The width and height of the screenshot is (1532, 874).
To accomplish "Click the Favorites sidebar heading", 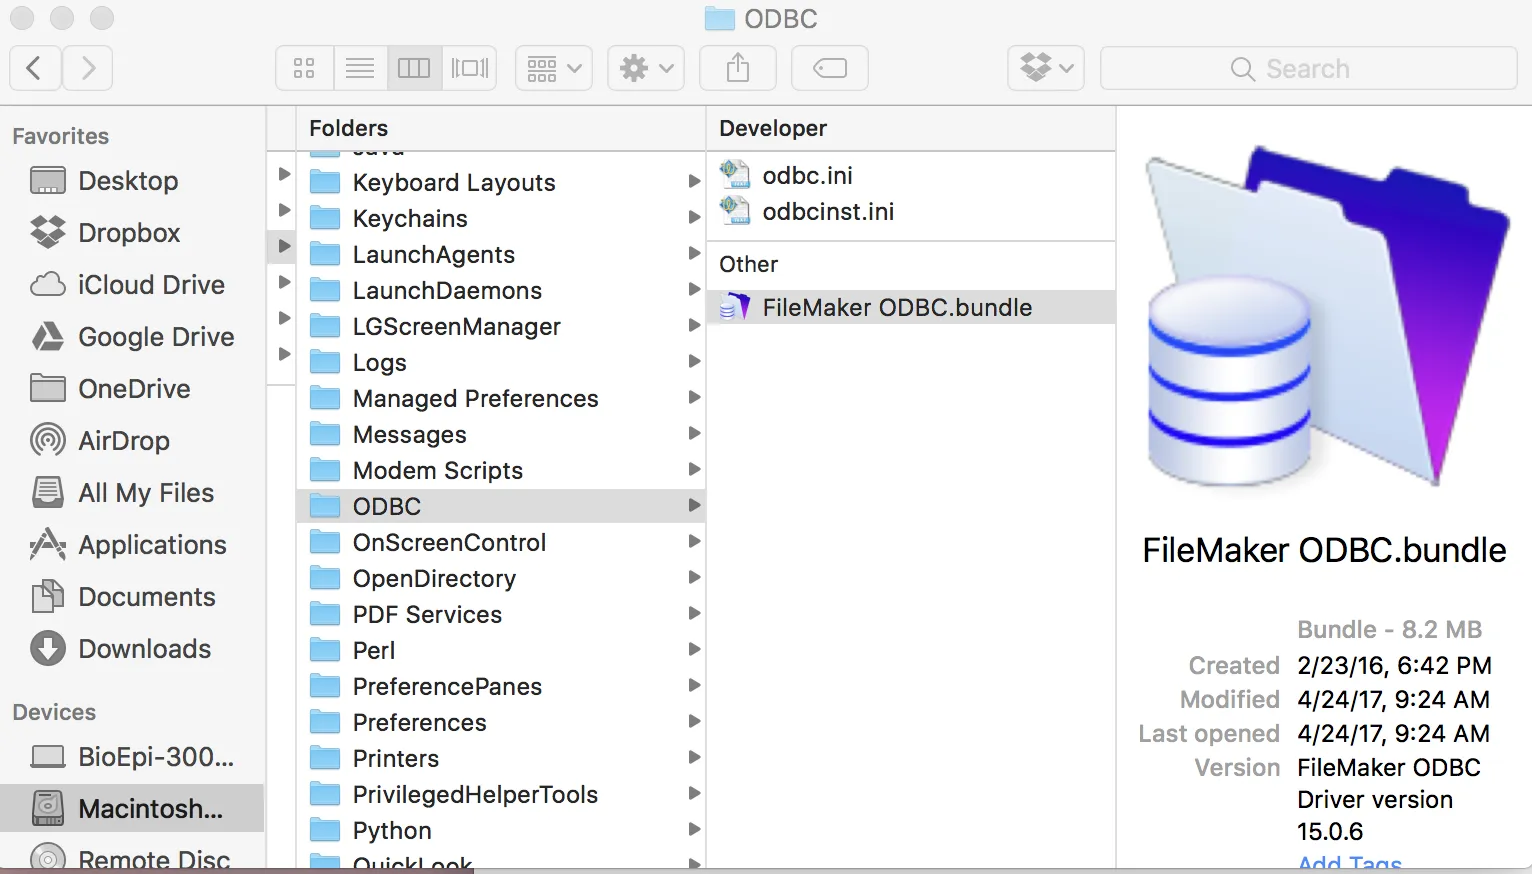I will [x=60, y=136].
